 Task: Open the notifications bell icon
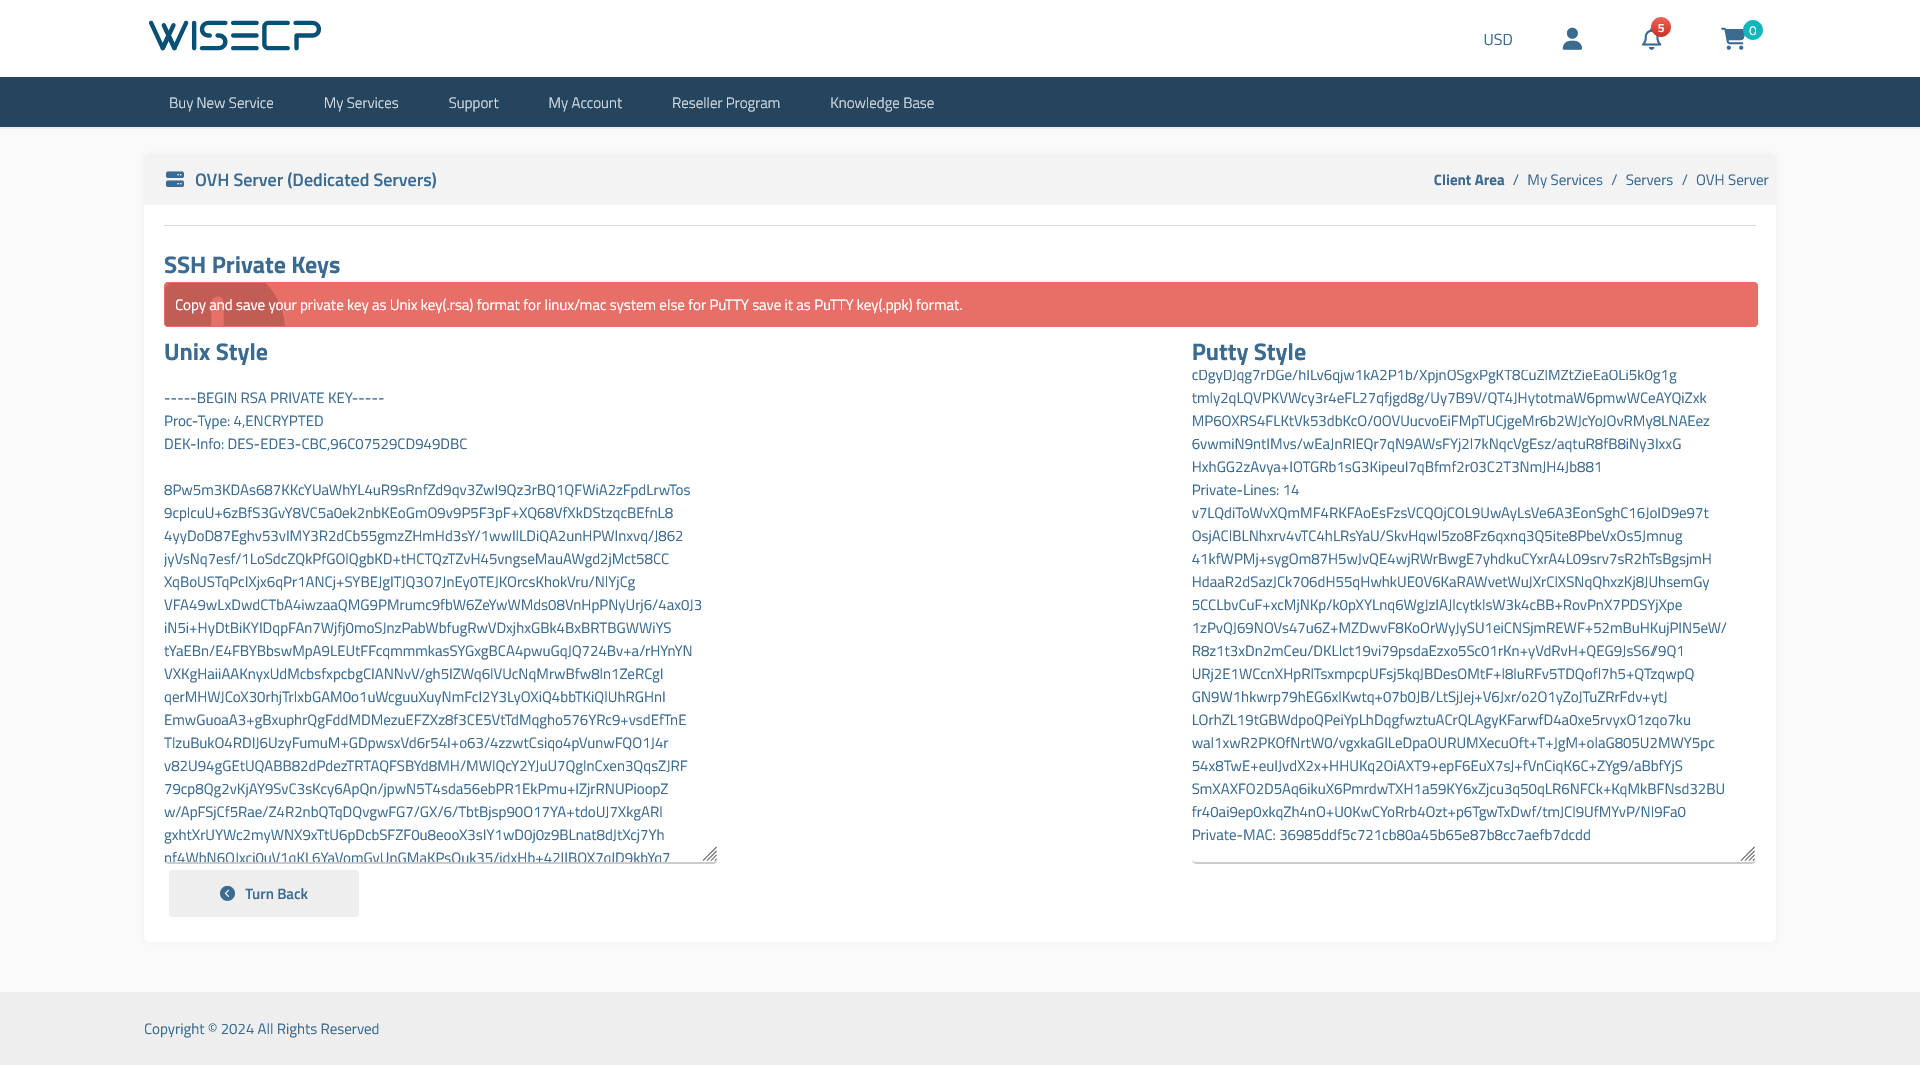tap(1651, 39)
